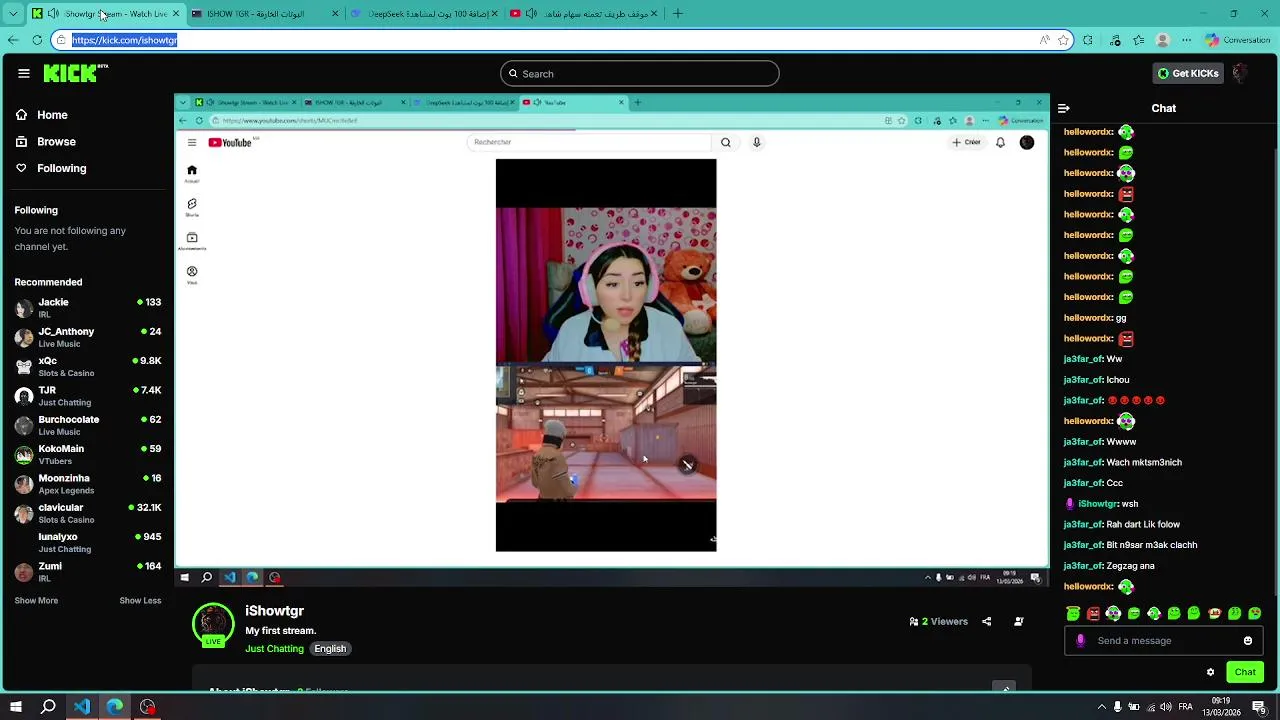
Task: Open a new browser tab
Action: [x=678, y=14]
